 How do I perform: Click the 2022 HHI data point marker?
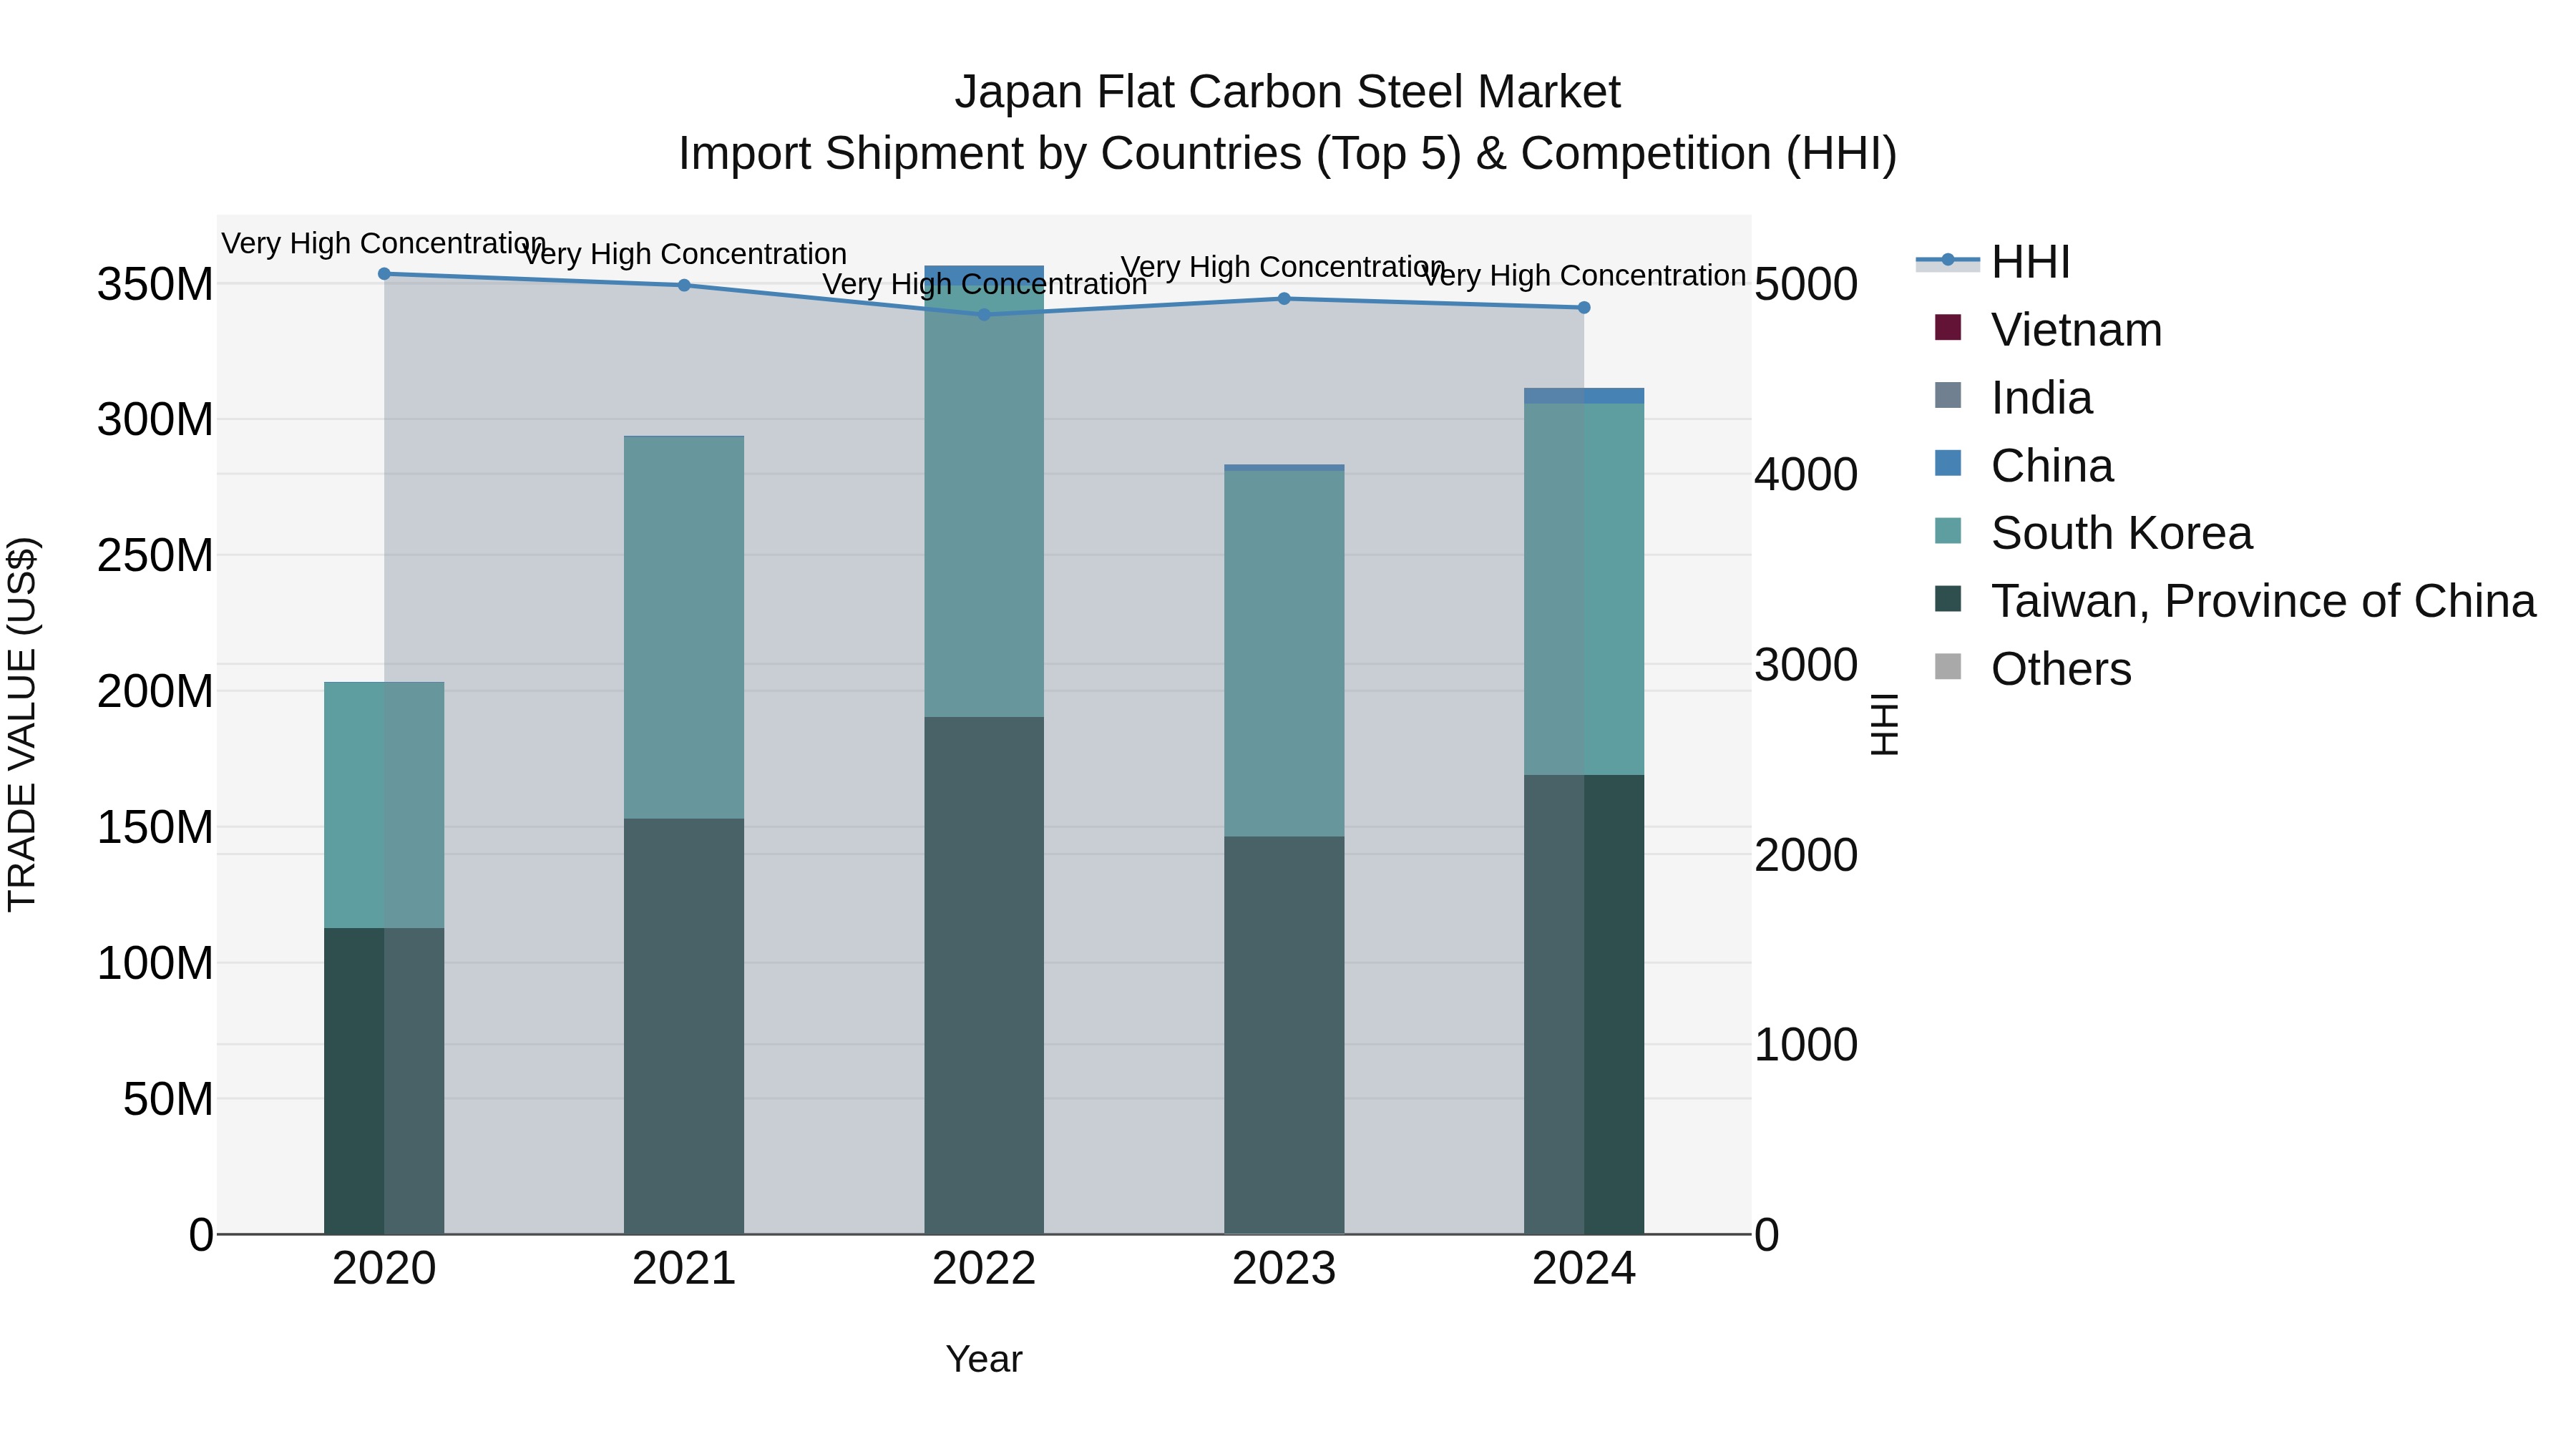pyautogui.click(x=984, y=314)
